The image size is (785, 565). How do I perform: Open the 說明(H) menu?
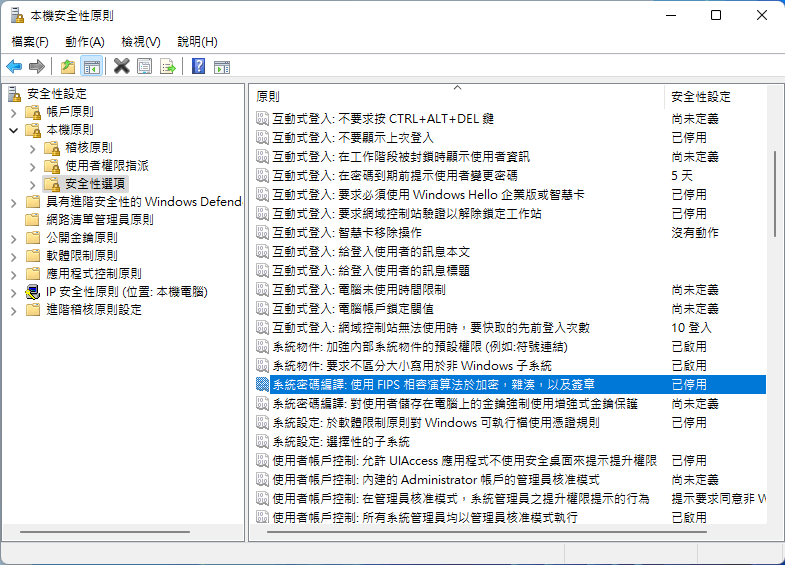(x=197, y=42)
